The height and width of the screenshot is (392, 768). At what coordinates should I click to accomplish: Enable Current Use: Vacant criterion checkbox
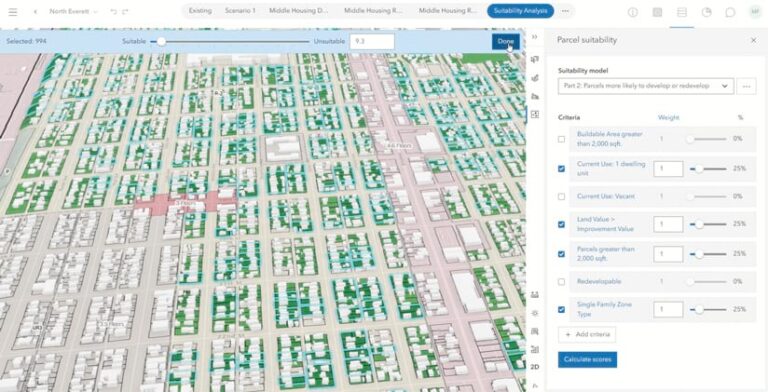pyautogui.click(x=561, y=196)
